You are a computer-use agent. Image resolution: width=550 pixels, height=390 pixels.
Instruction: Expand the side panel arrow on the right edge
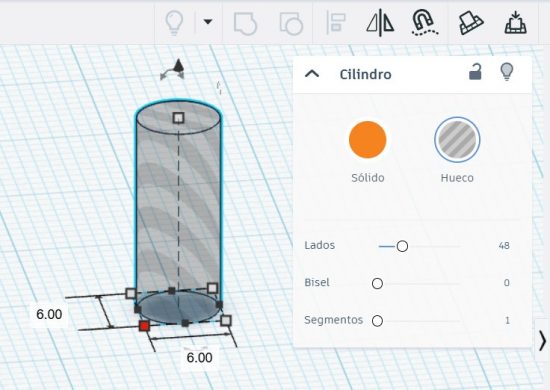(542, 340)
